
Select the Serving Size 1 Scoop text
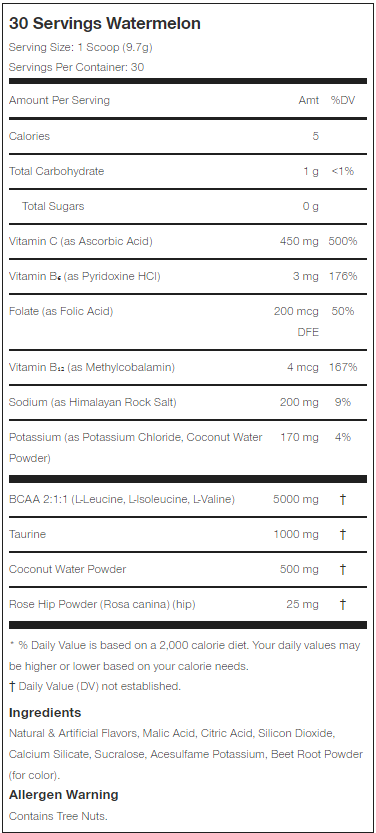pyautogui.click(x=81, y=47)
